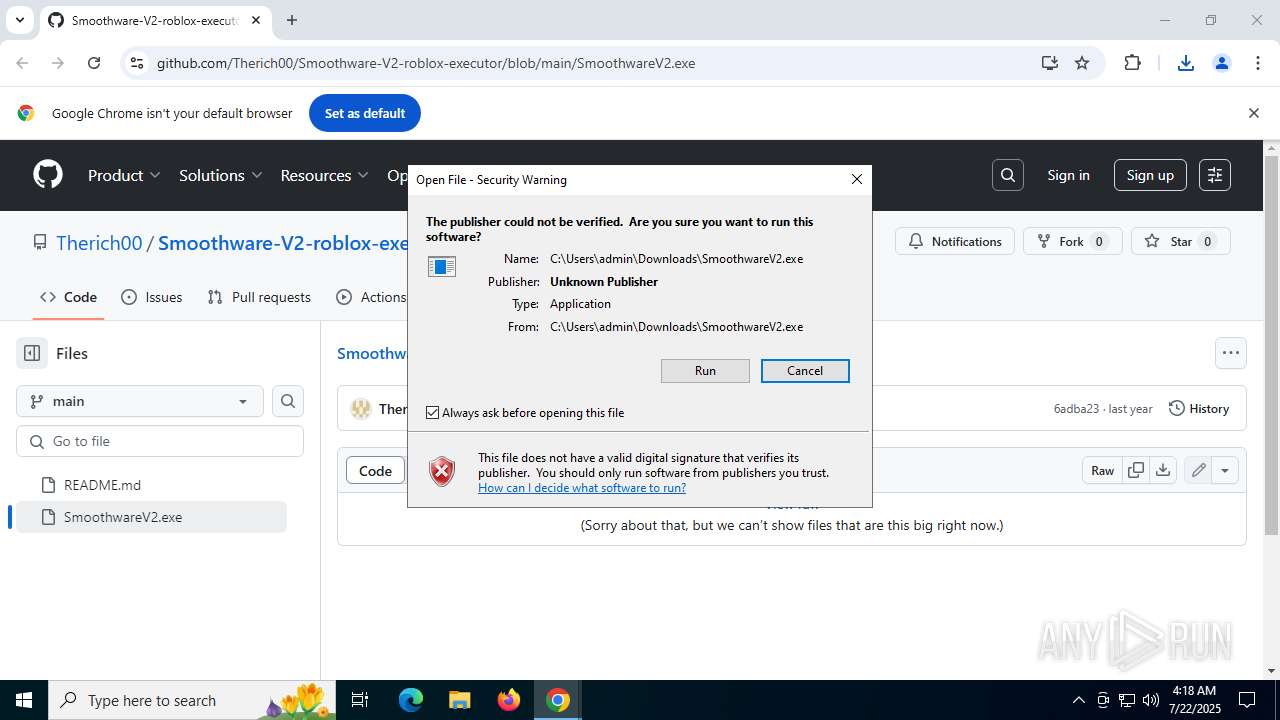Close the Open File Security Warning dialog
Viewport: 1280px width, 720px height.
tap(856, 179)
